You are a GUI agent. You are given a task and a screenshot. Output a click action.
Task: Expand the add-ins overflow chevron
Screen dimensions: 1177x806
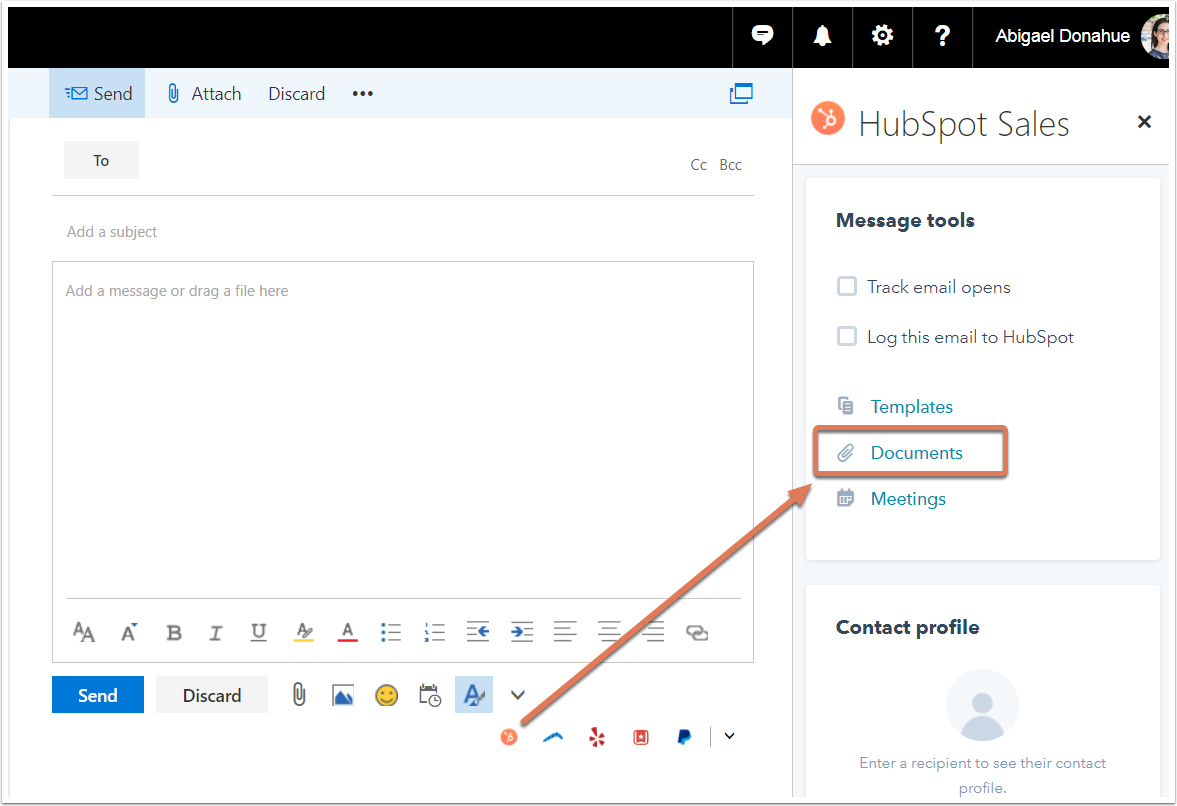(x=730, y=736)
